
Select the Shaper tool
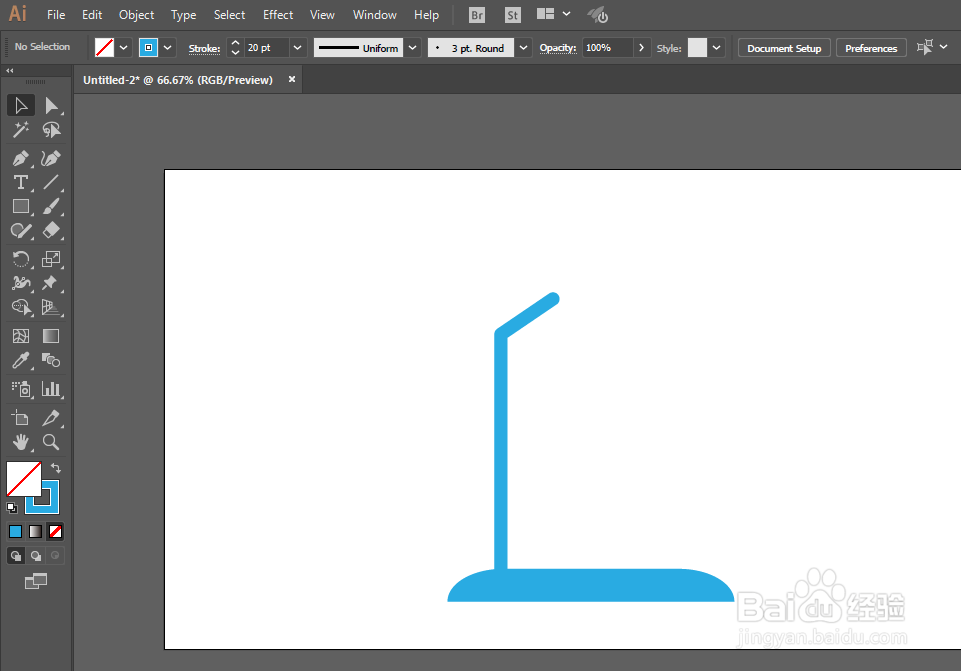click(21, 230)
